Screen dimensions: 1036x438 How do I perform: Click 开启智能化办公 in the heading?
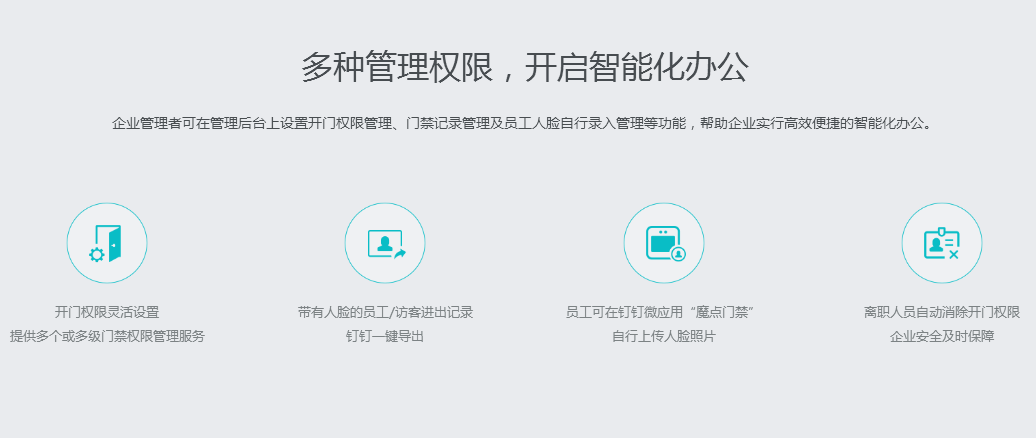pos(636,68)
